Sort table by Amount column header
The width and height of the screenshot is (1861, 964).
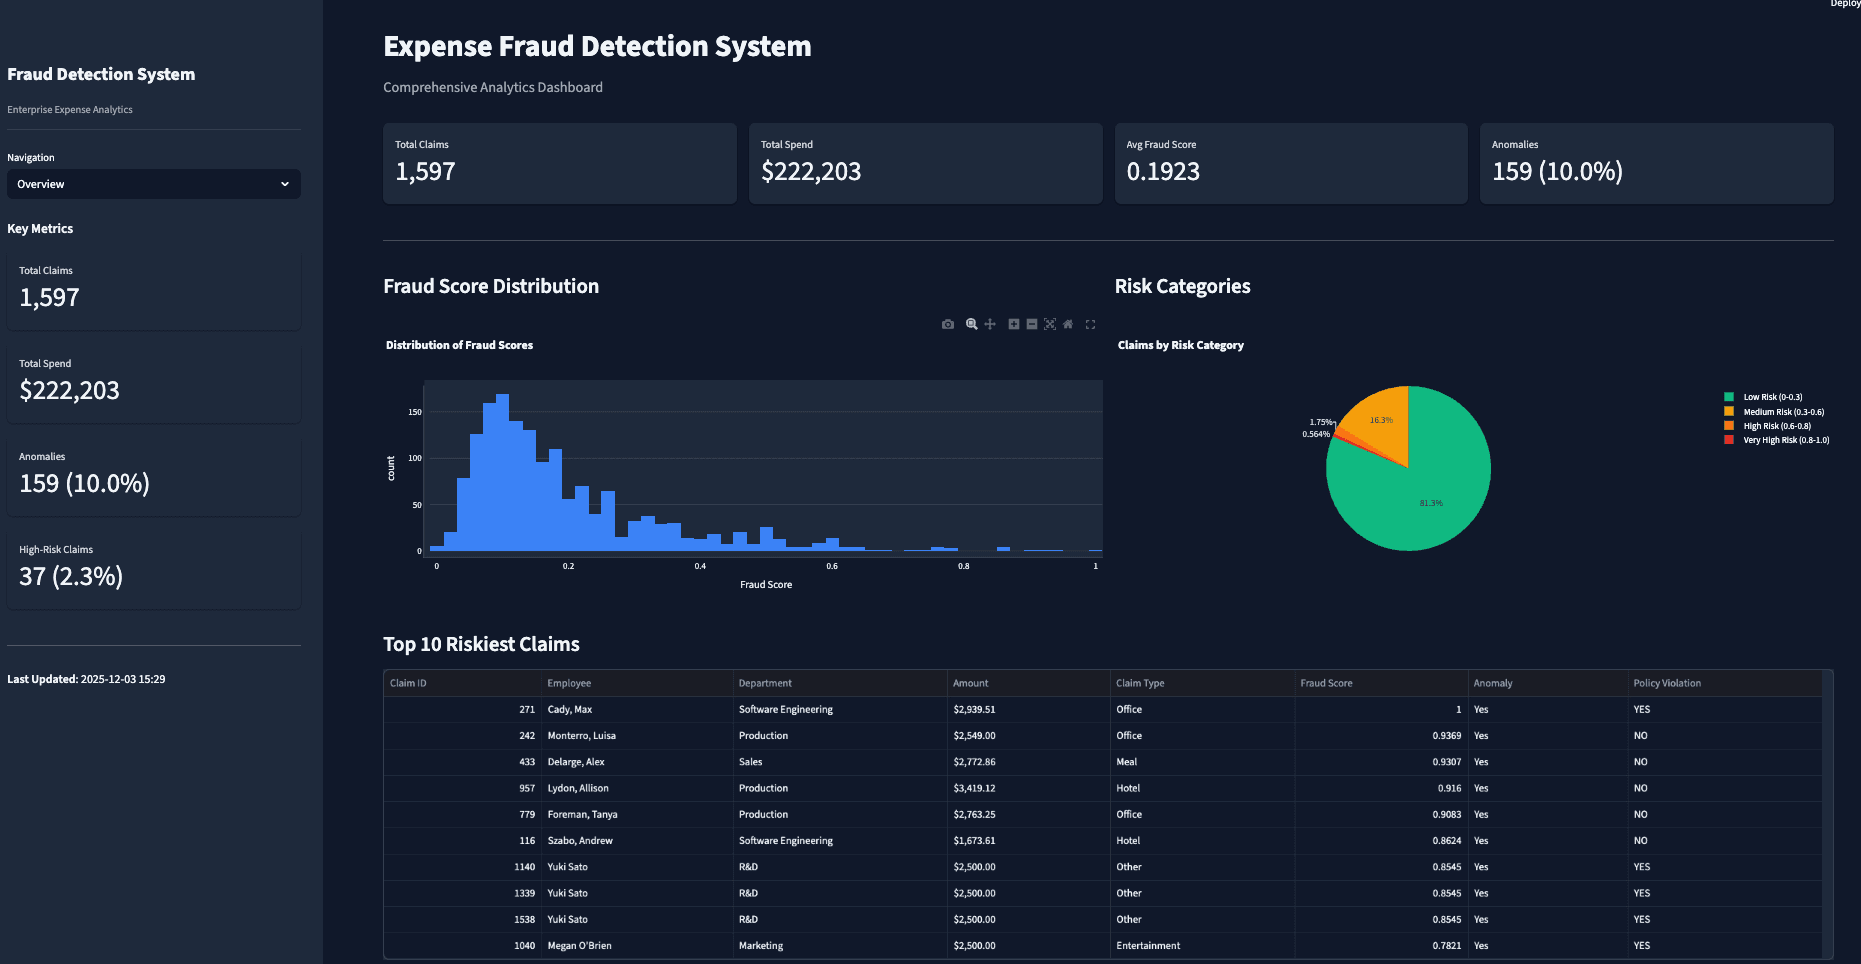coord(1029,683)
